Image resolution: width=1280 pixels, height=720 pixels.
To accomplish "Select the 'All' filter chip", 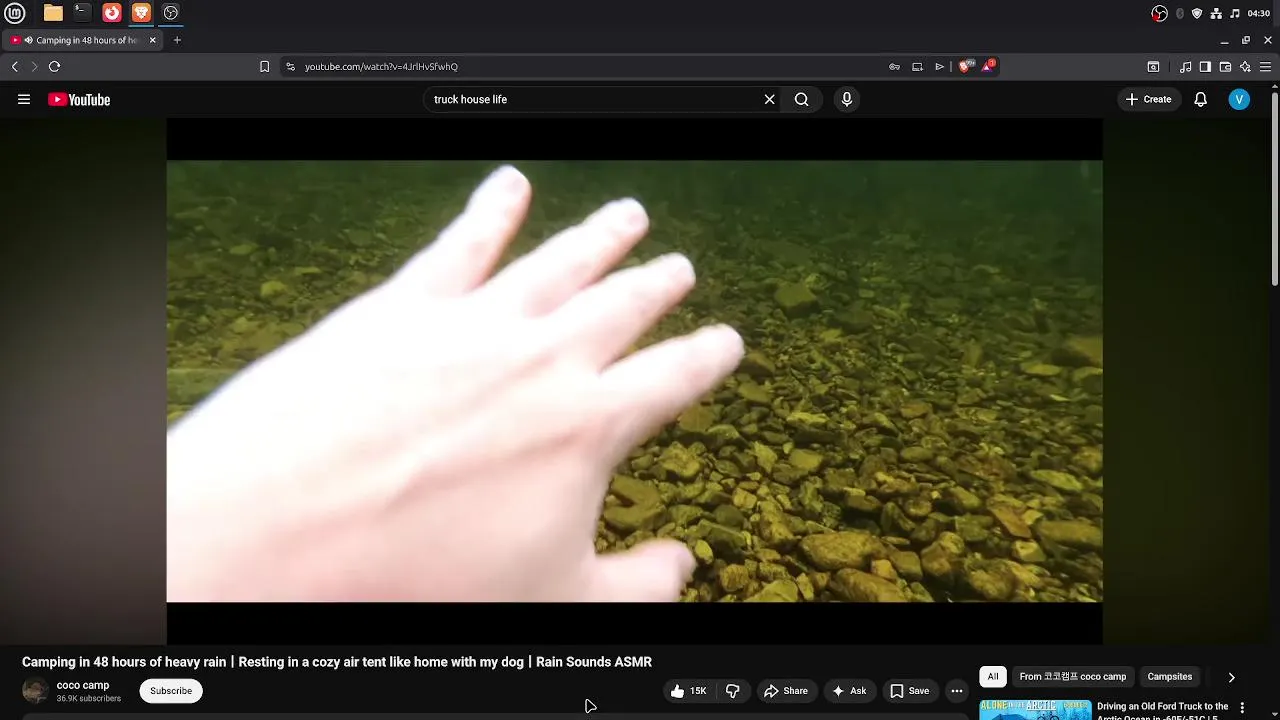I will [x=993, y=677].
